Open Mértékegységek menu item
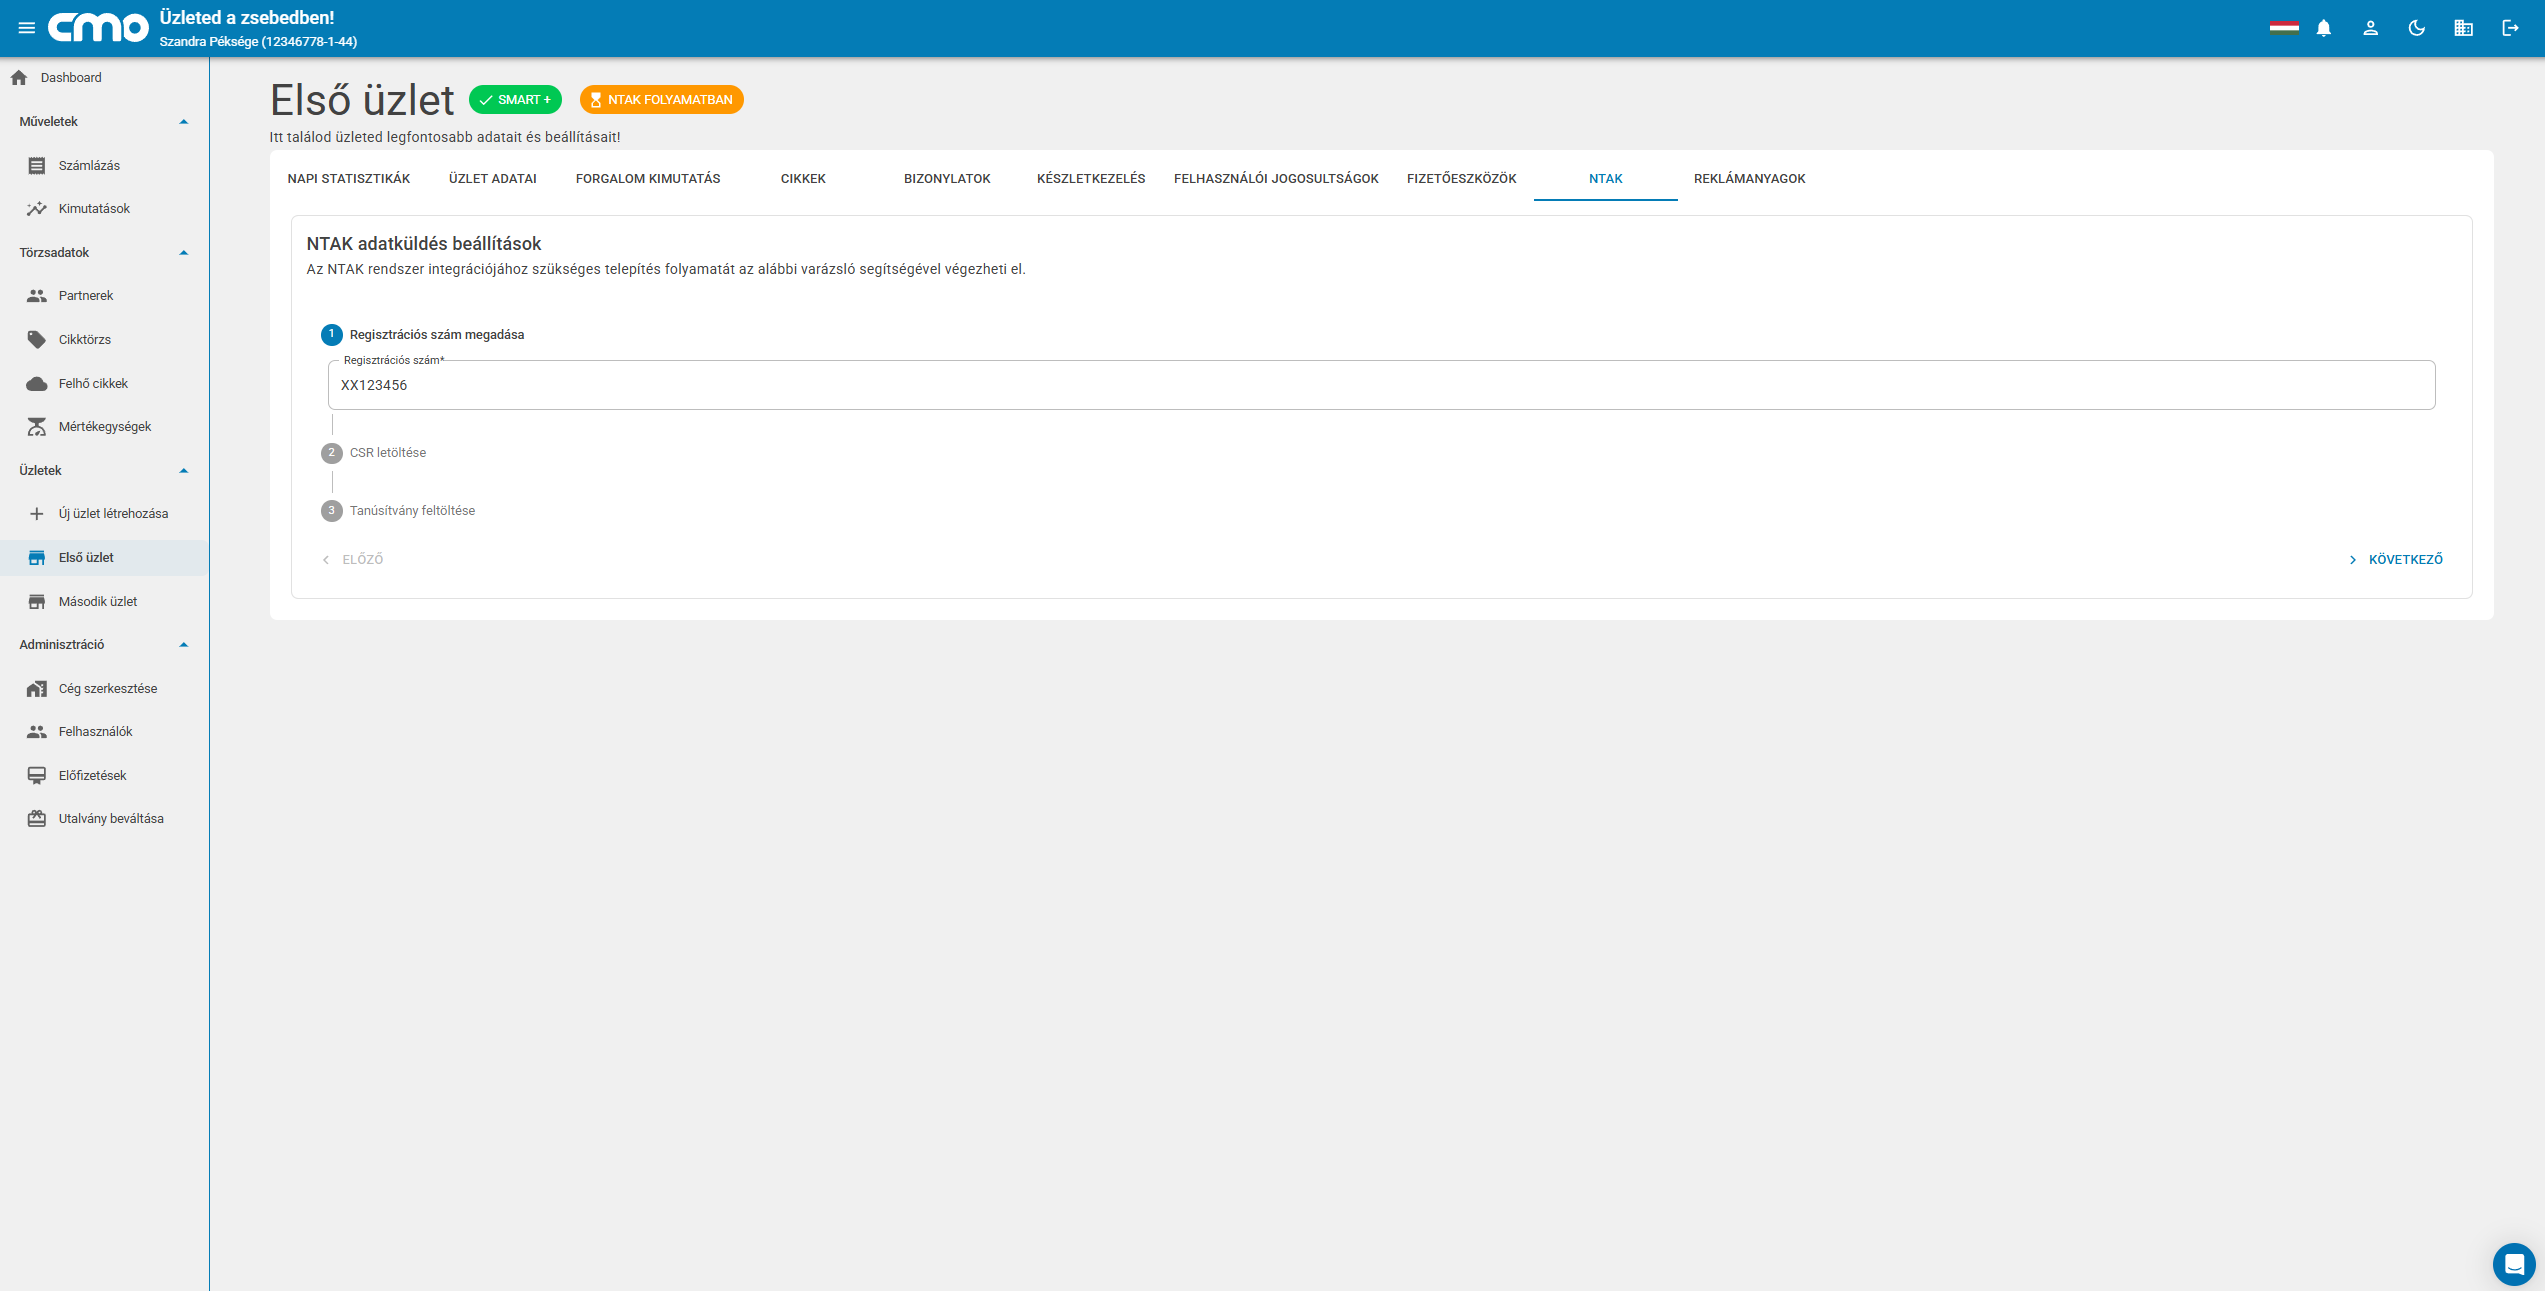 point(104,427)
